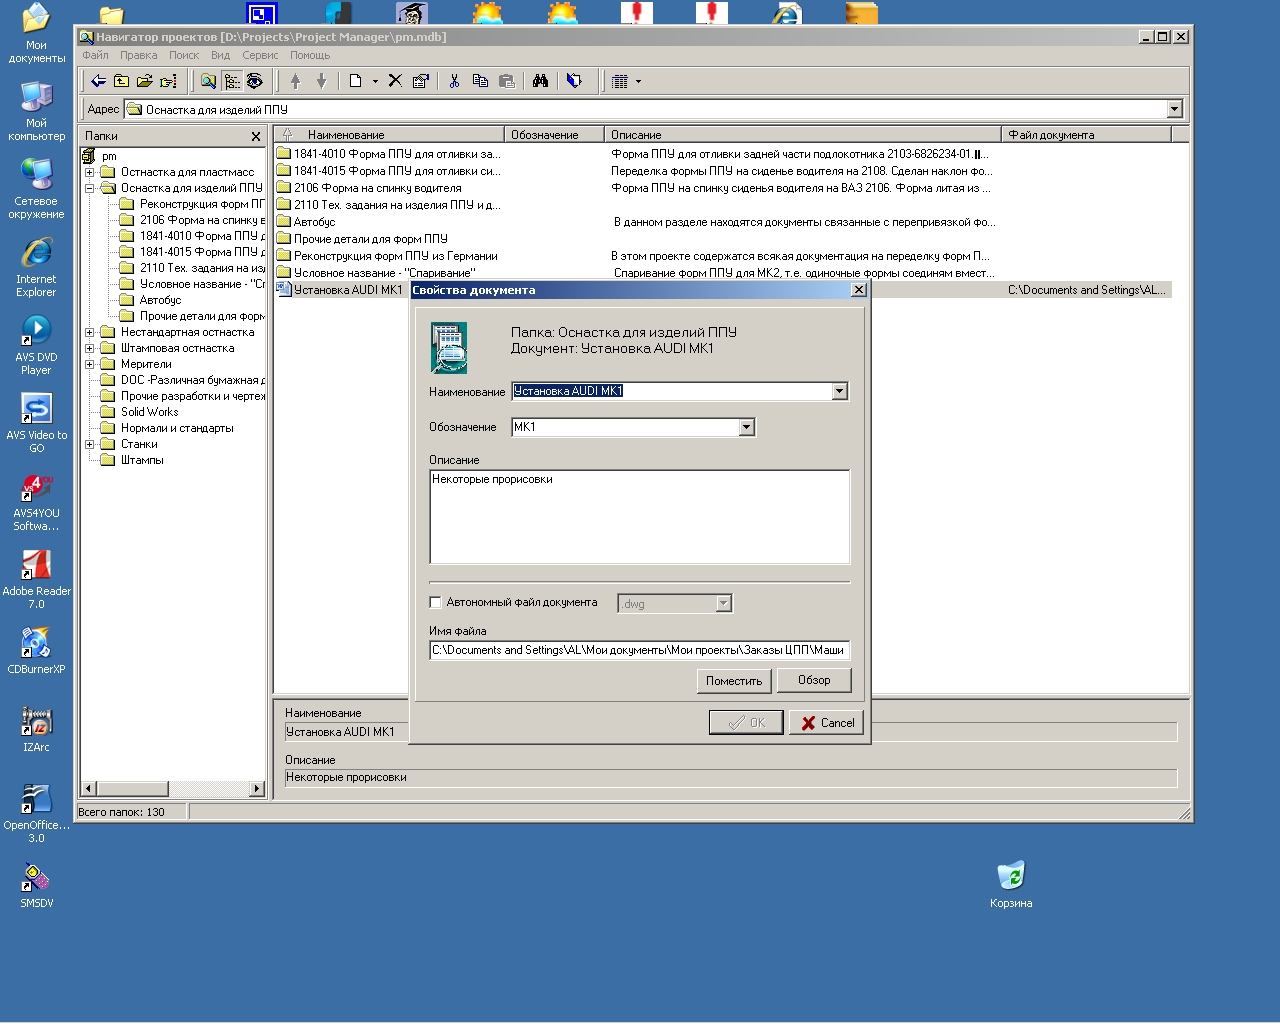Close the Папки side panel

click(256, 136)
